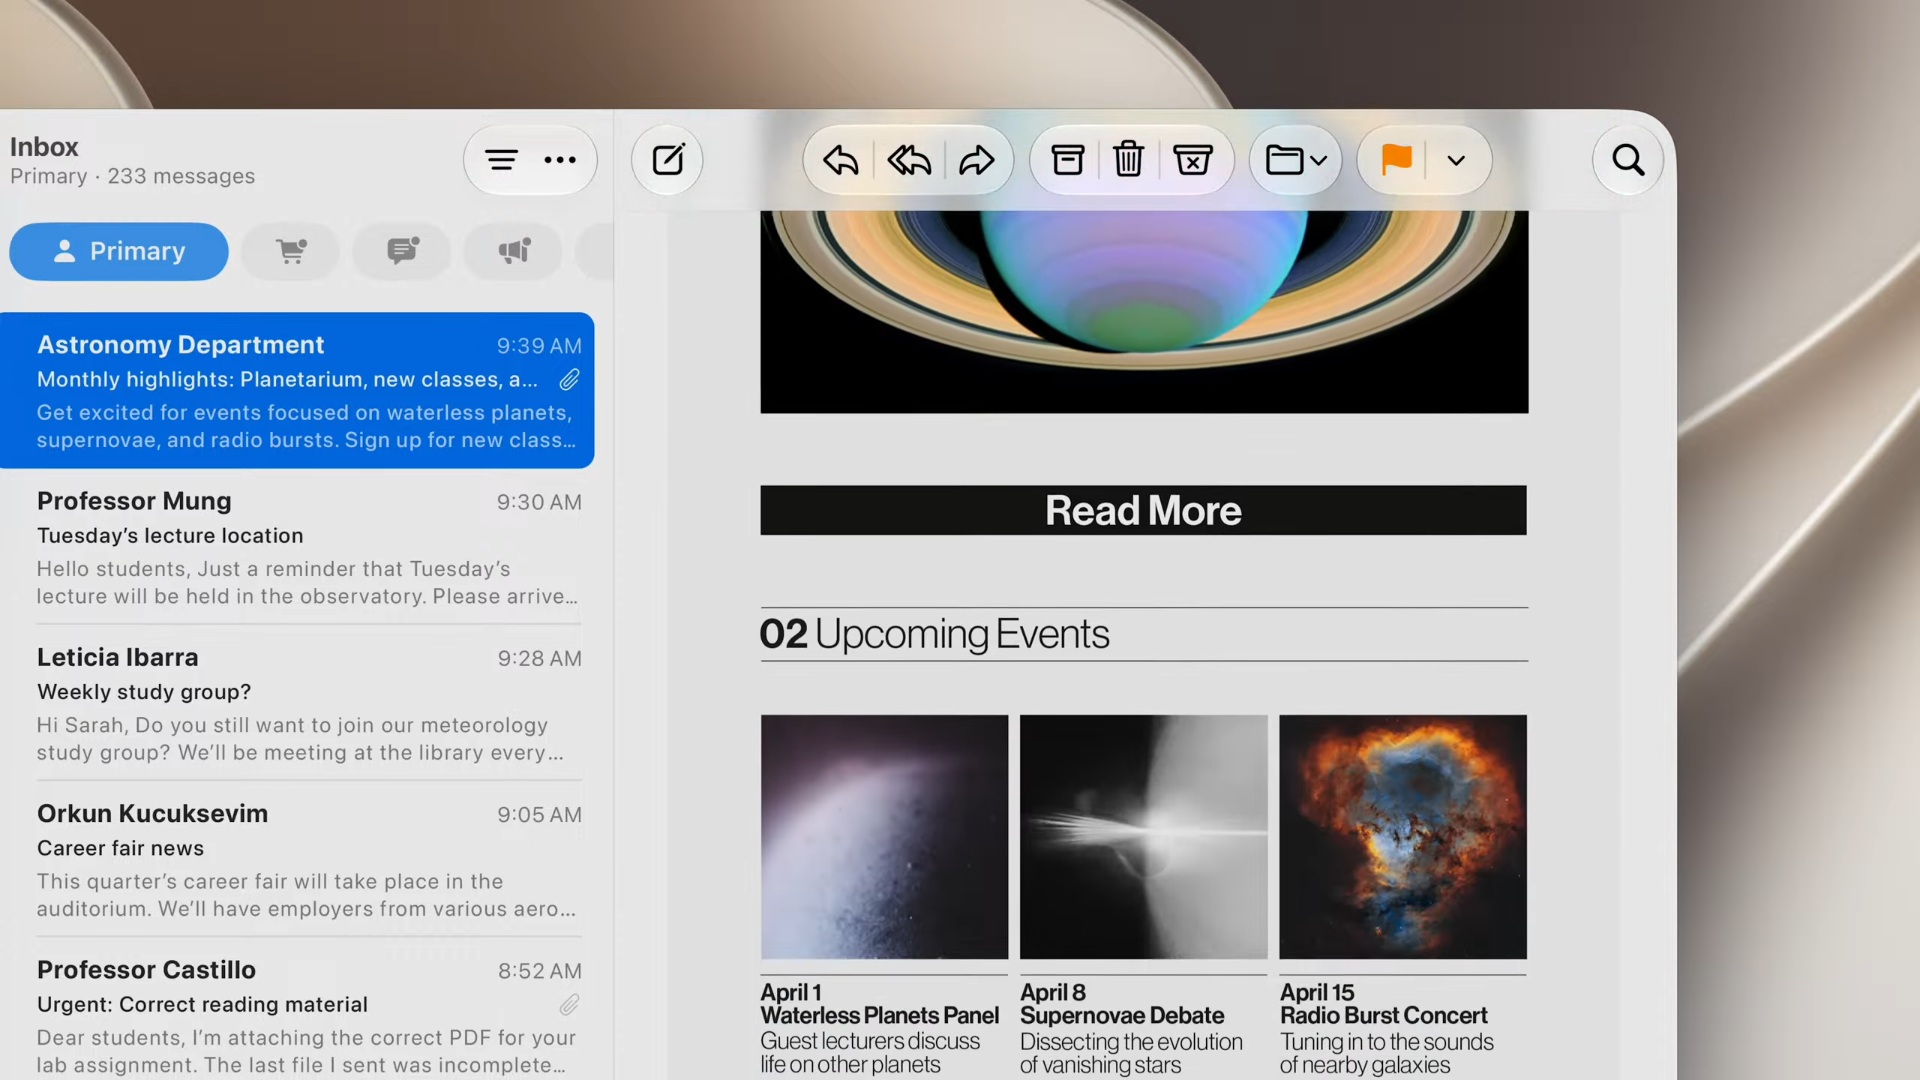The image size is (1920, 1080).
Task: Reply to the selected email
Action: point(841,160)
